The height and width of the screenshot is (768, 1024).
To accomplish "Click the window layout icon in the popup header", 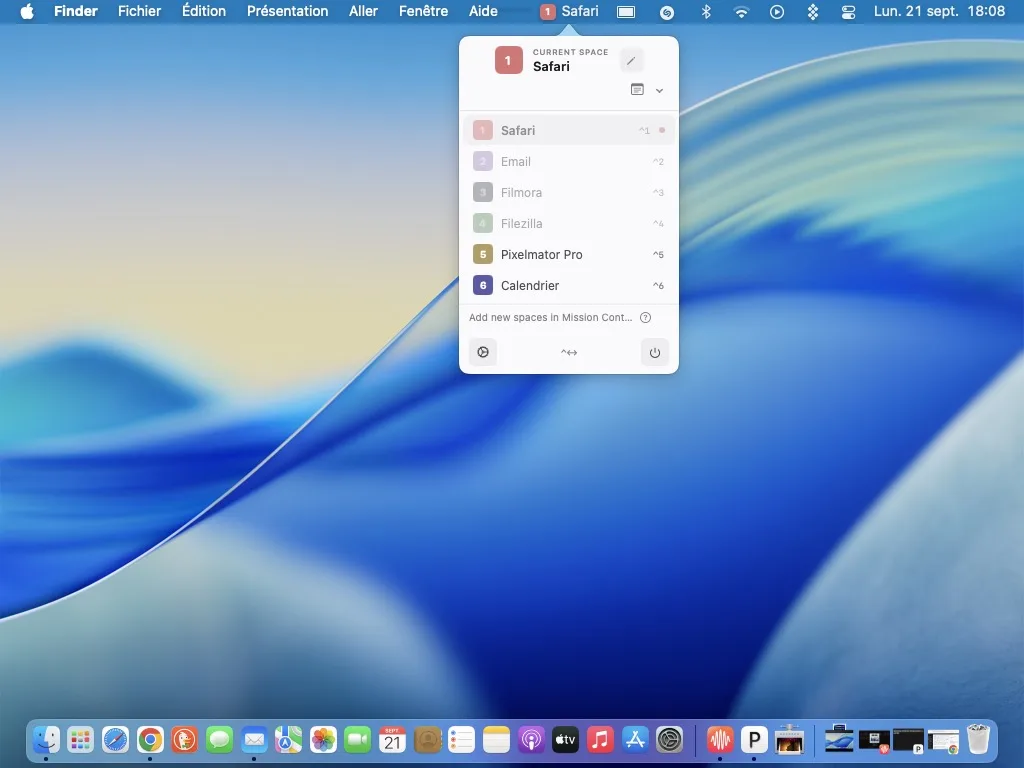I will pyautogui.click(x=637, y=89).
